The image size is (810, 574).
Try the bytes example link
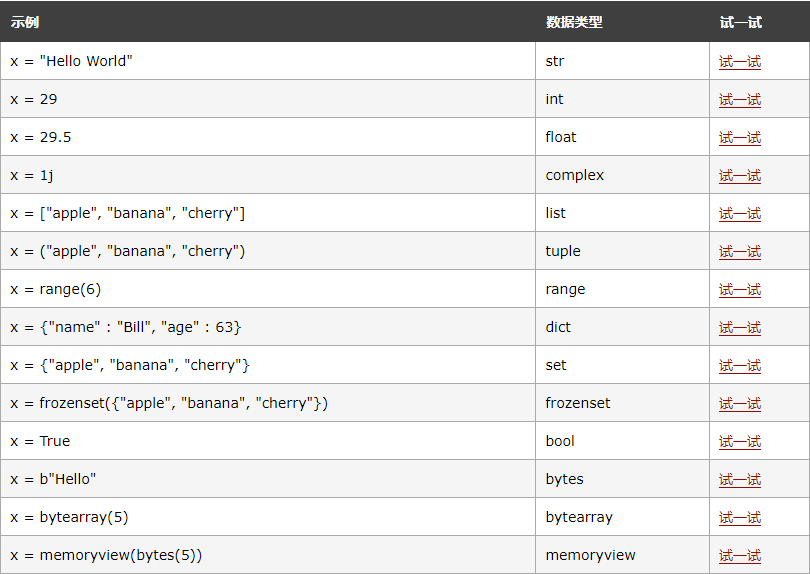pos(739,479)
